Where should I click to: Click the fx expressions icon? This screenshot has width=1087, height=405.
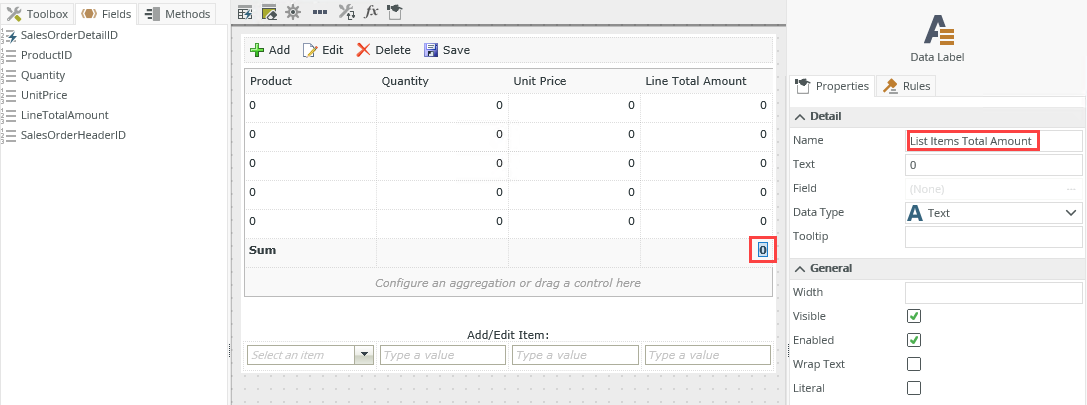[x=370, y=12]
